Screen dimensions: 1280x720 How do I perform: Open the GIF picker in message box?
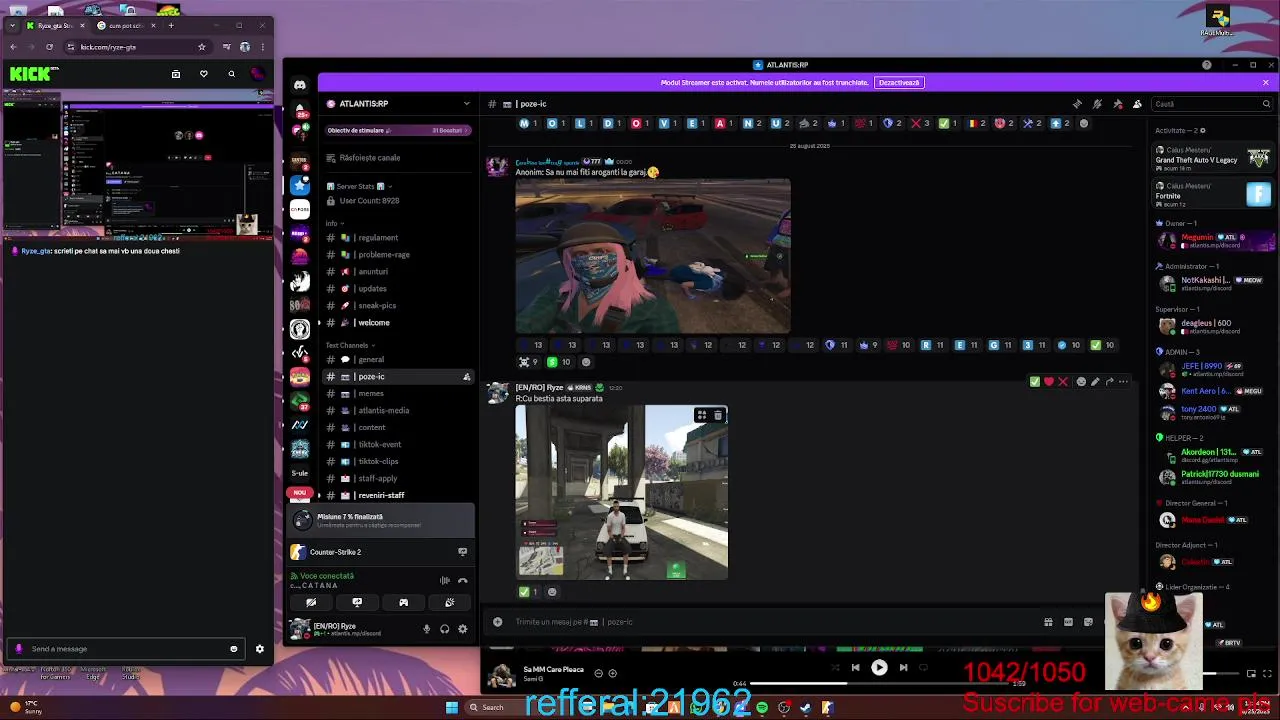point(1068,622)
